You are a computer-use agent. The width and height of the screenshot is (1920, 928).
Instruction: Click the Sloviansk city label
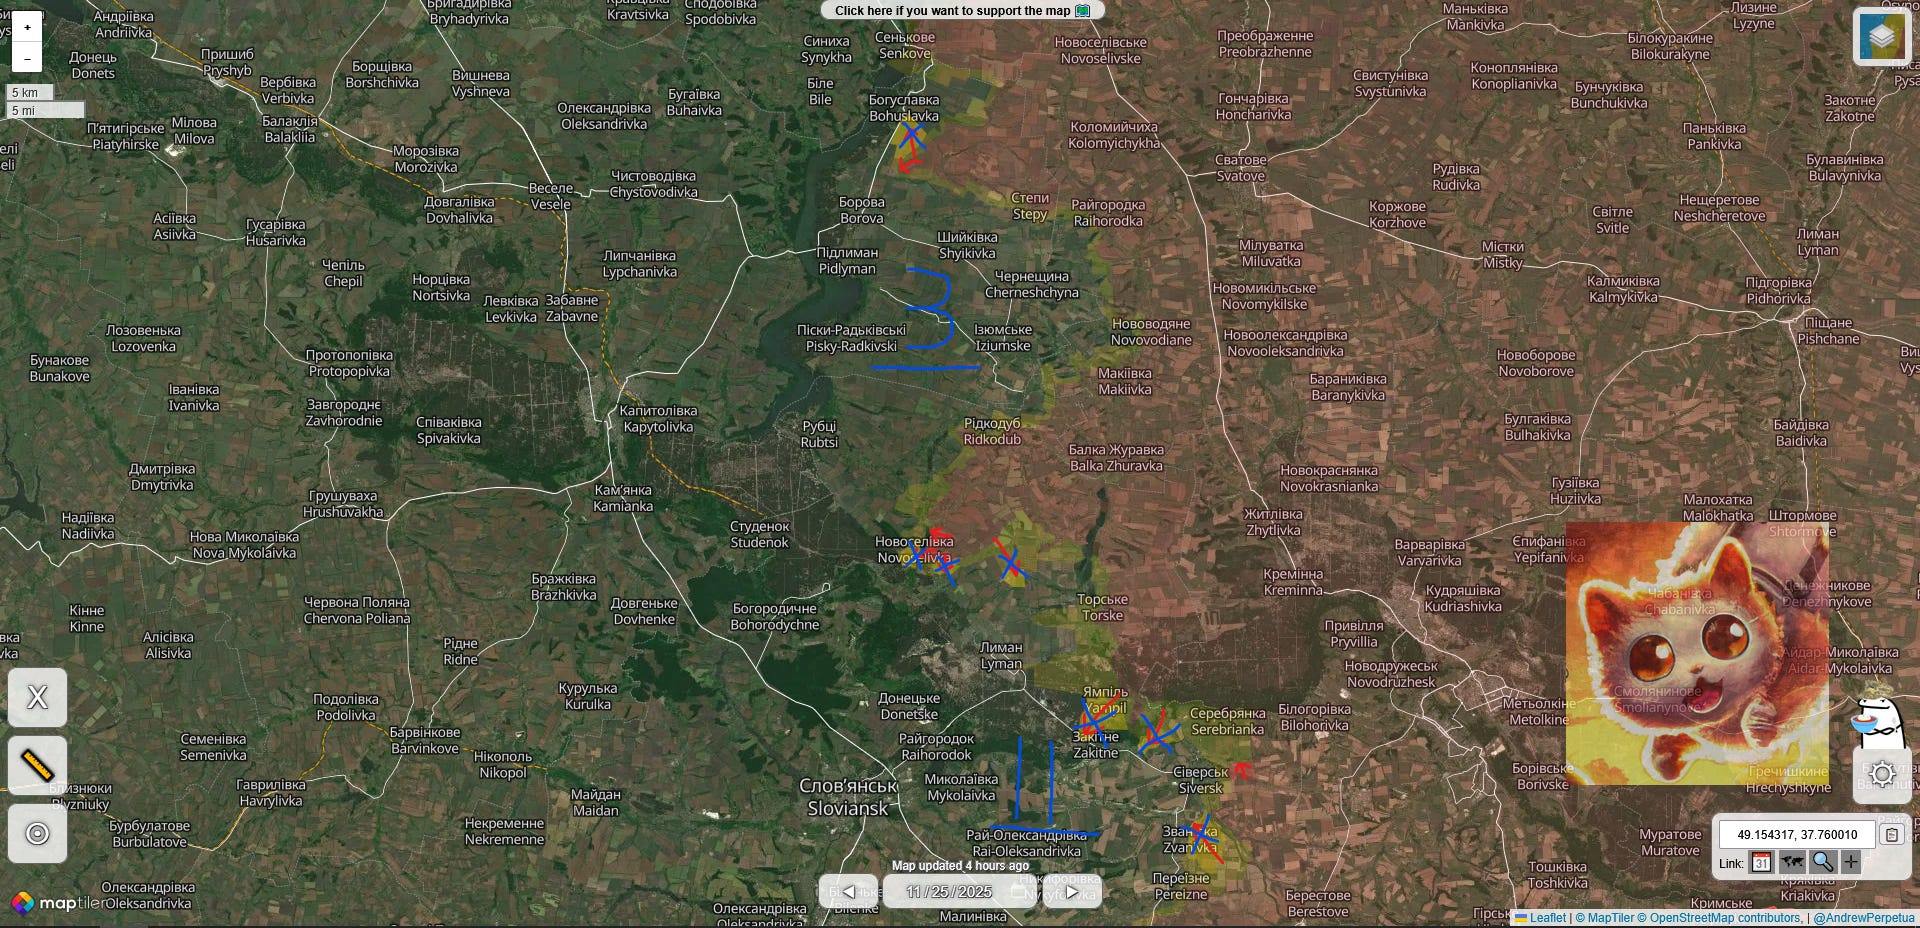tap(849, 798)
